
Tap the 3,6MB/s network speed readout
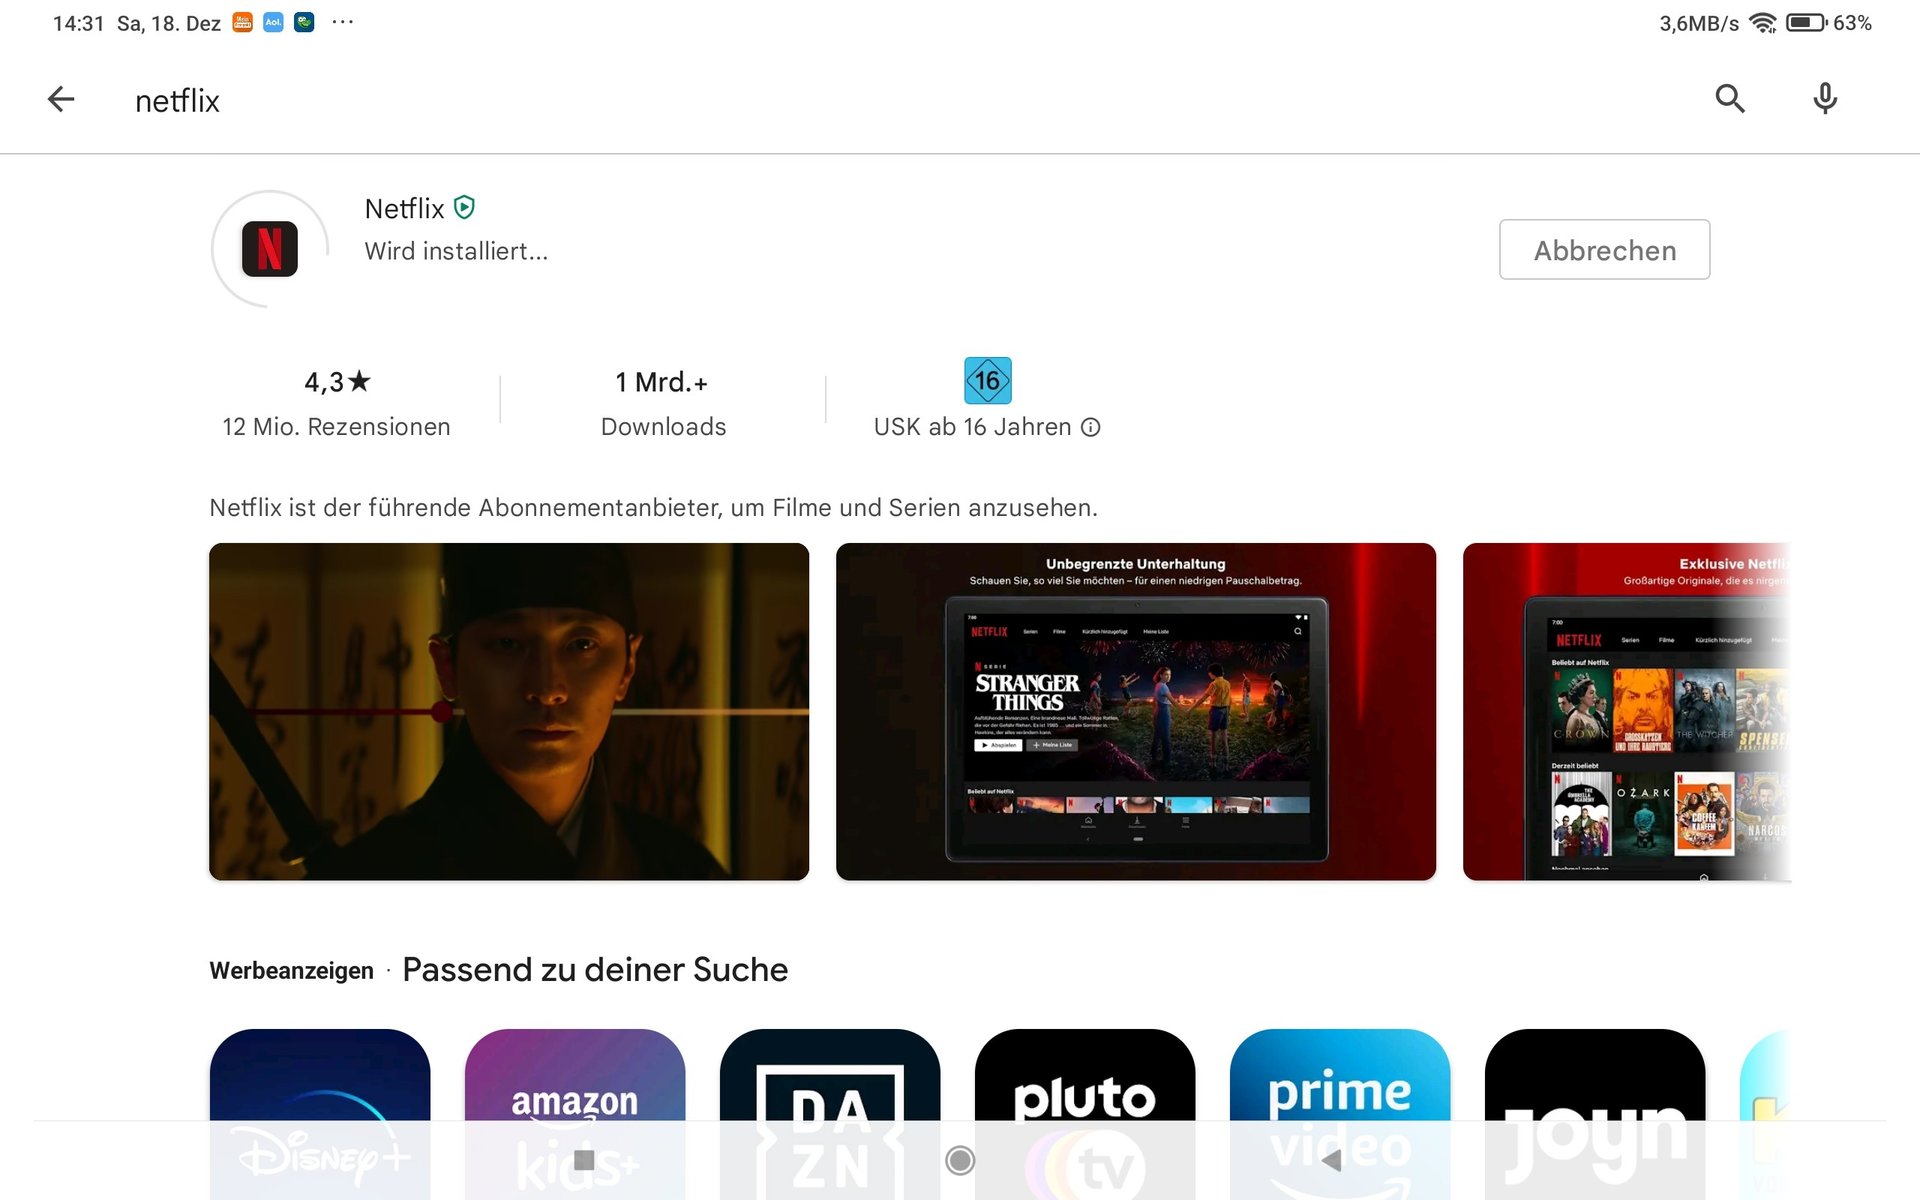(x=1699, y=23)
